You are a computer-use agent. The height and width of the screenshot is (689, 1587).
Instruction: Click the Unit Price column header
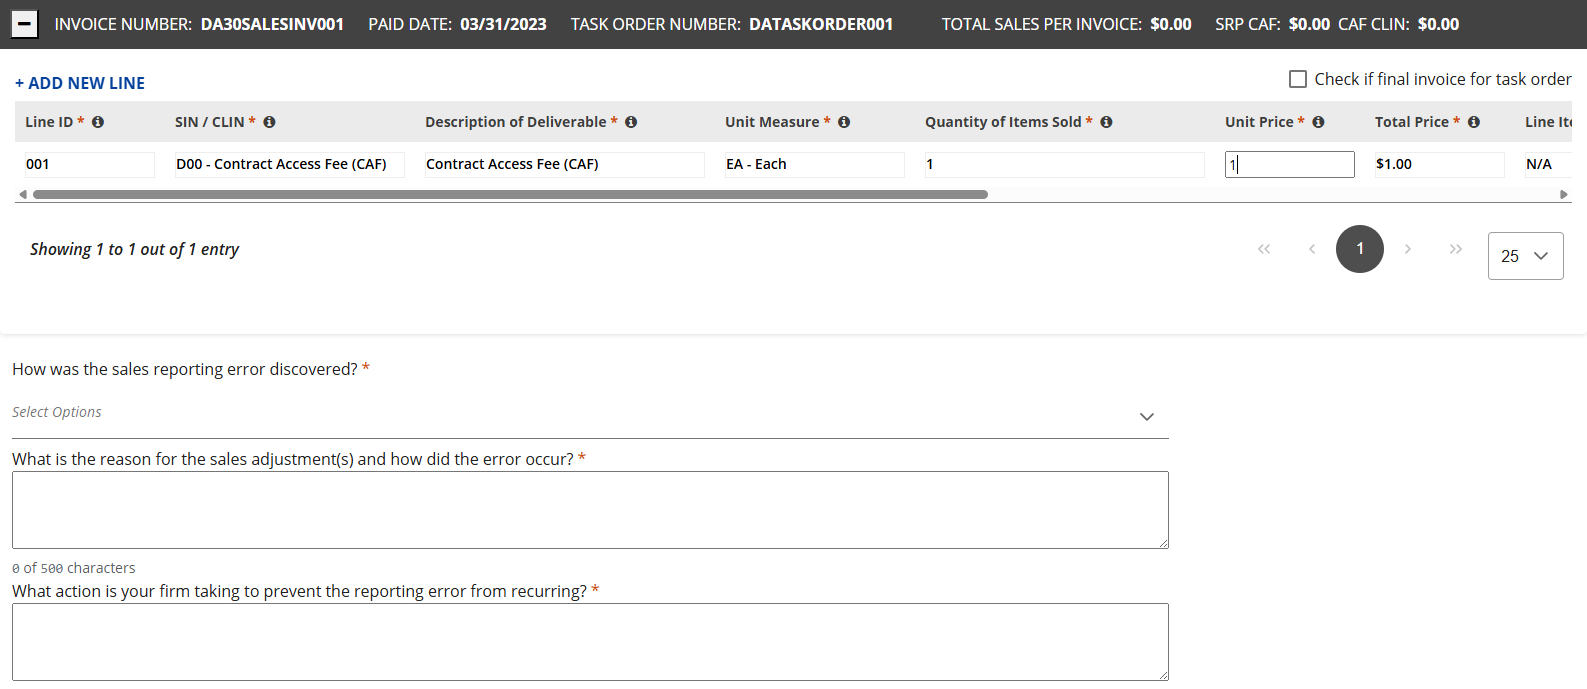click(x=1259, y=122)
